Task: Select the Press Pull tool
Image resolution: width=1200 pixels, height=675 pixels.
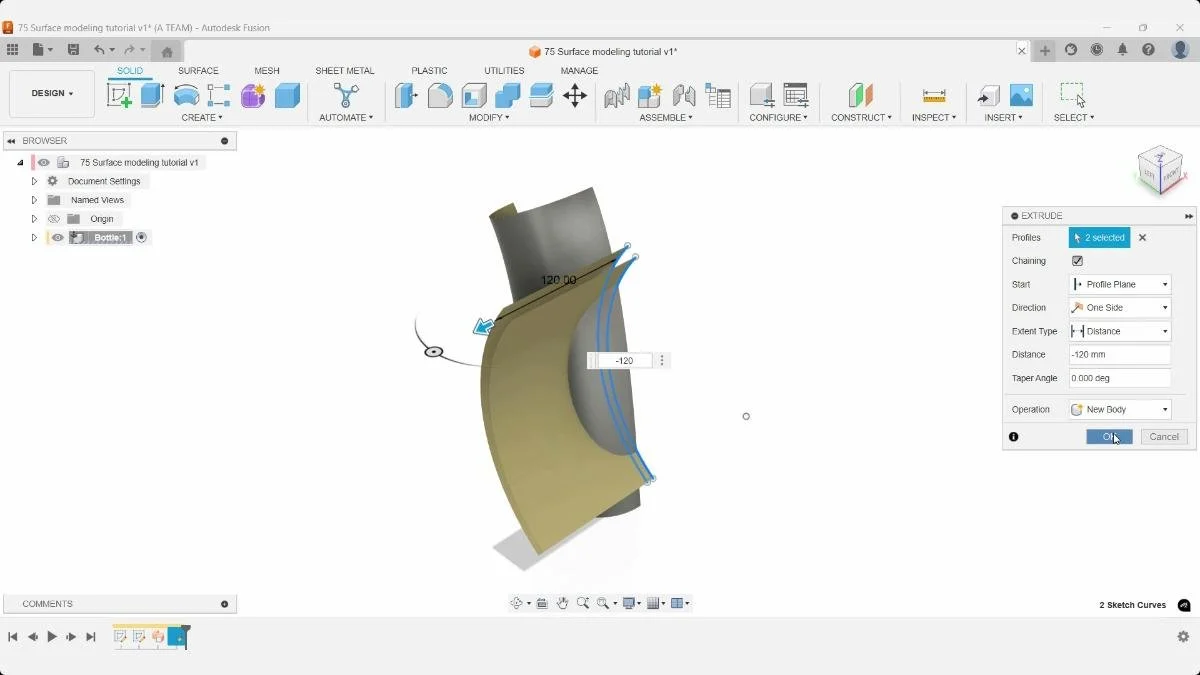Action: [x=406, y=96]
